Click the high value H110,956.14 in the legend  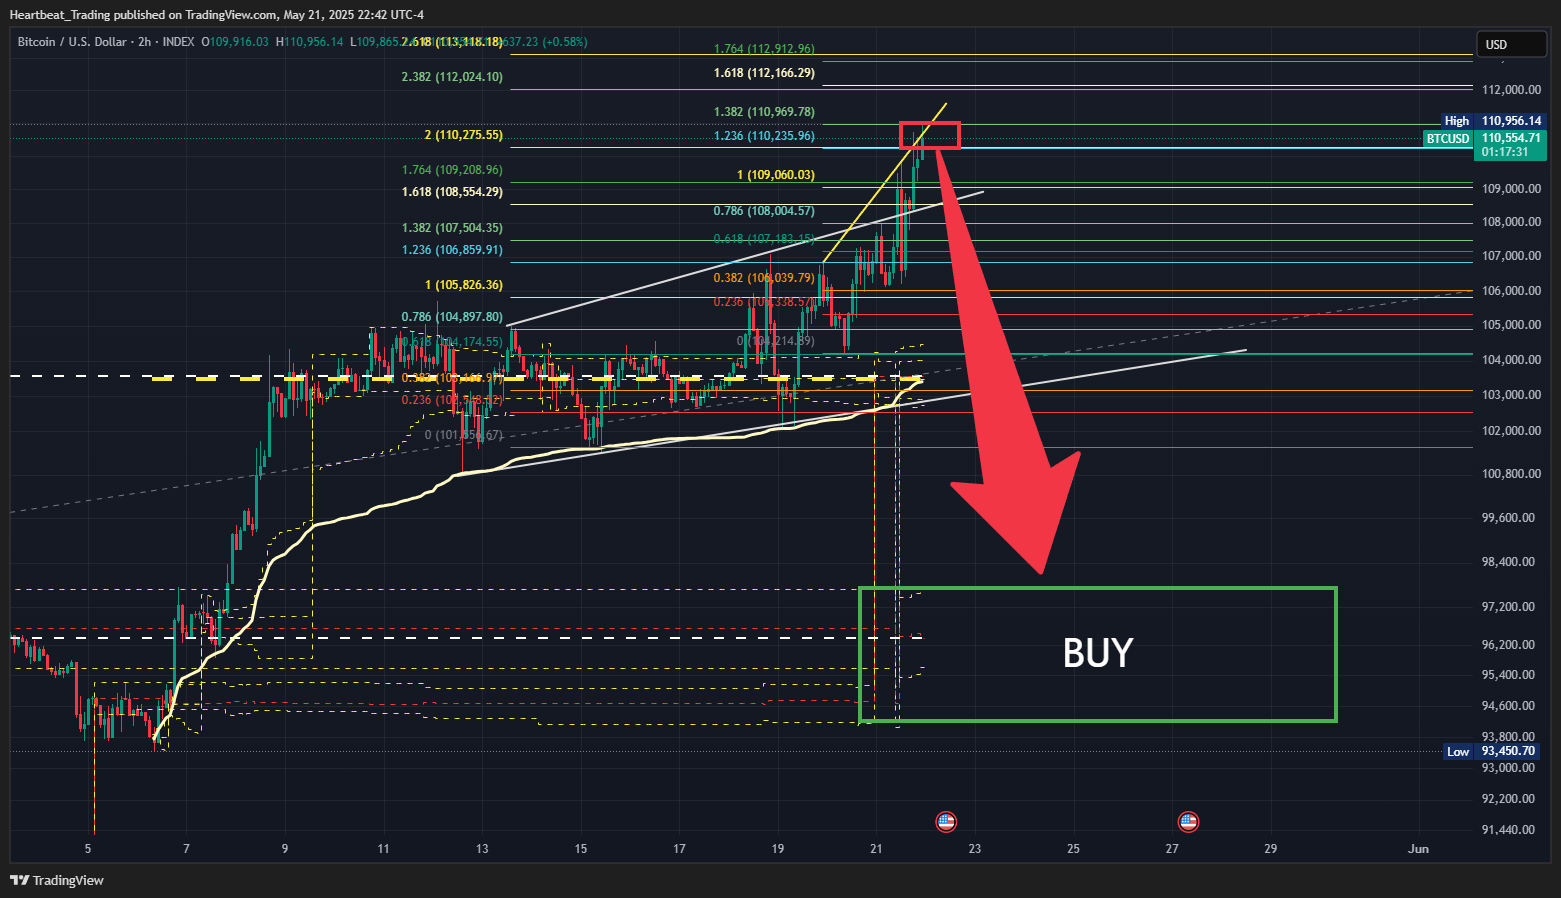(x=309, y=42)
